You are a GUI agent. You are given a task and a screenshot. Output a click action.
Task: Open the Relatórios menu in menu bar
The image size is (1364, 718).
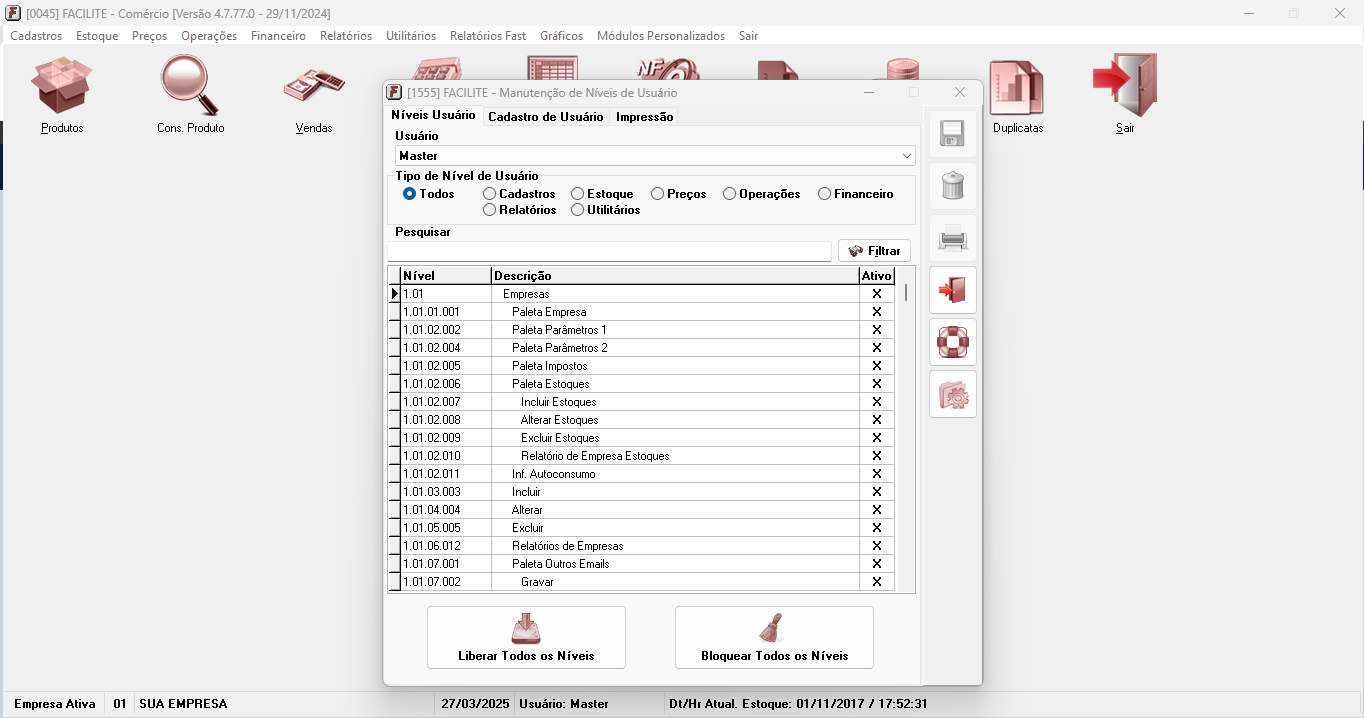pyautogui.click(x=346, y=36)
